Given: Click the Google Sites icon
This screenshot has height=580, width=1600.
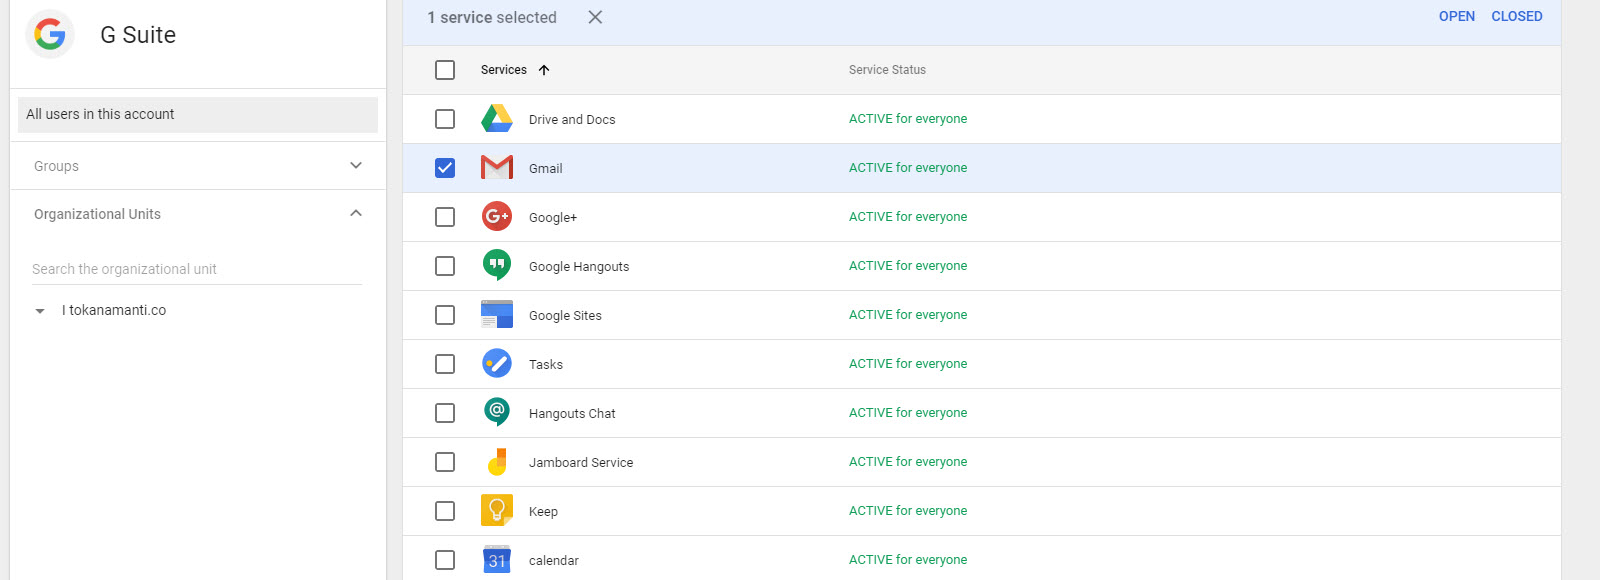Looking at the screenshot, I should tap(497, 314).
